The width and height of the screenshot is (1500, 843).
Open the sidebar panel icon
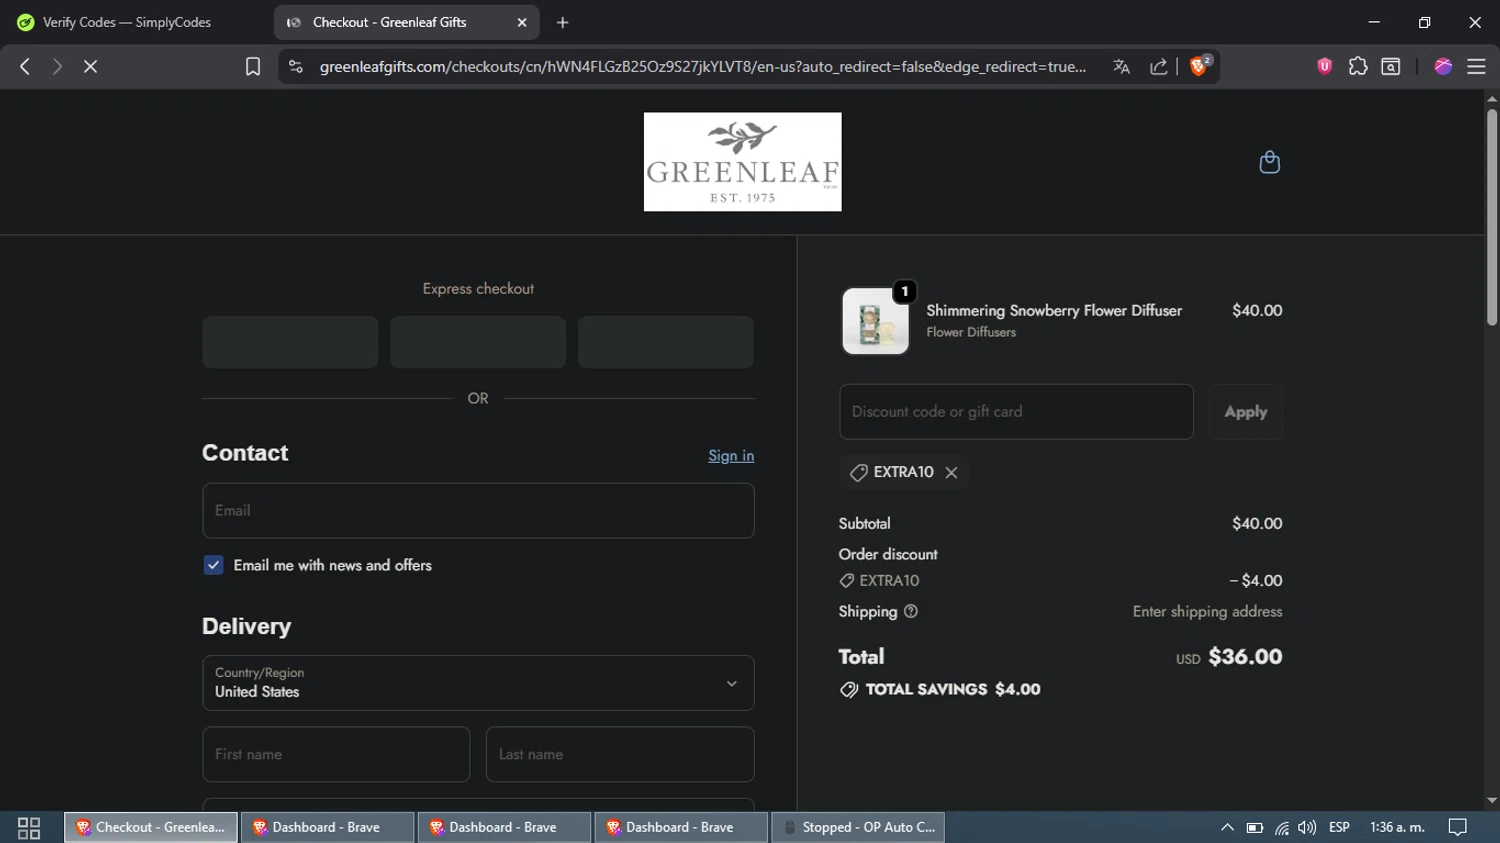(x=1391, y=66)
